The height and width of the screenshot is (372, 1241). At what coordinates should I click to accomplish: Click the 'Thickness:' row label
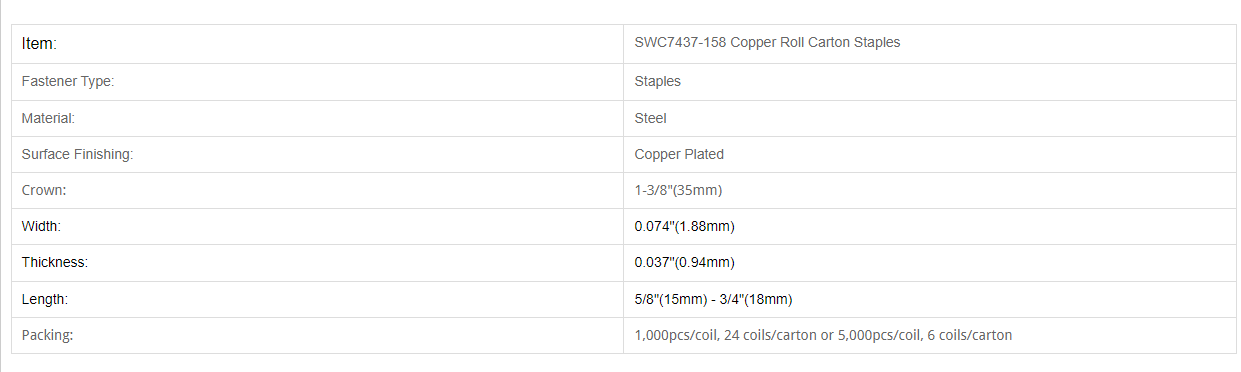[55, 263]
